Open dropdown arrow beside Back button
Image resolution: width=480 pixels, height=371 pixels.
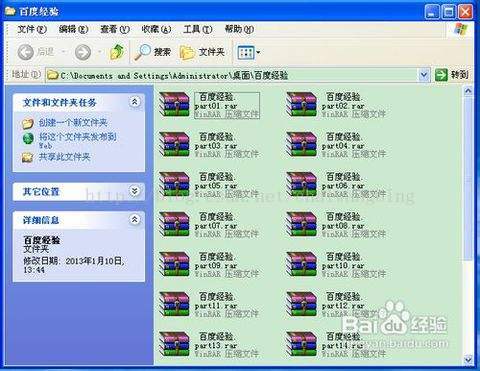coord(63,52)
